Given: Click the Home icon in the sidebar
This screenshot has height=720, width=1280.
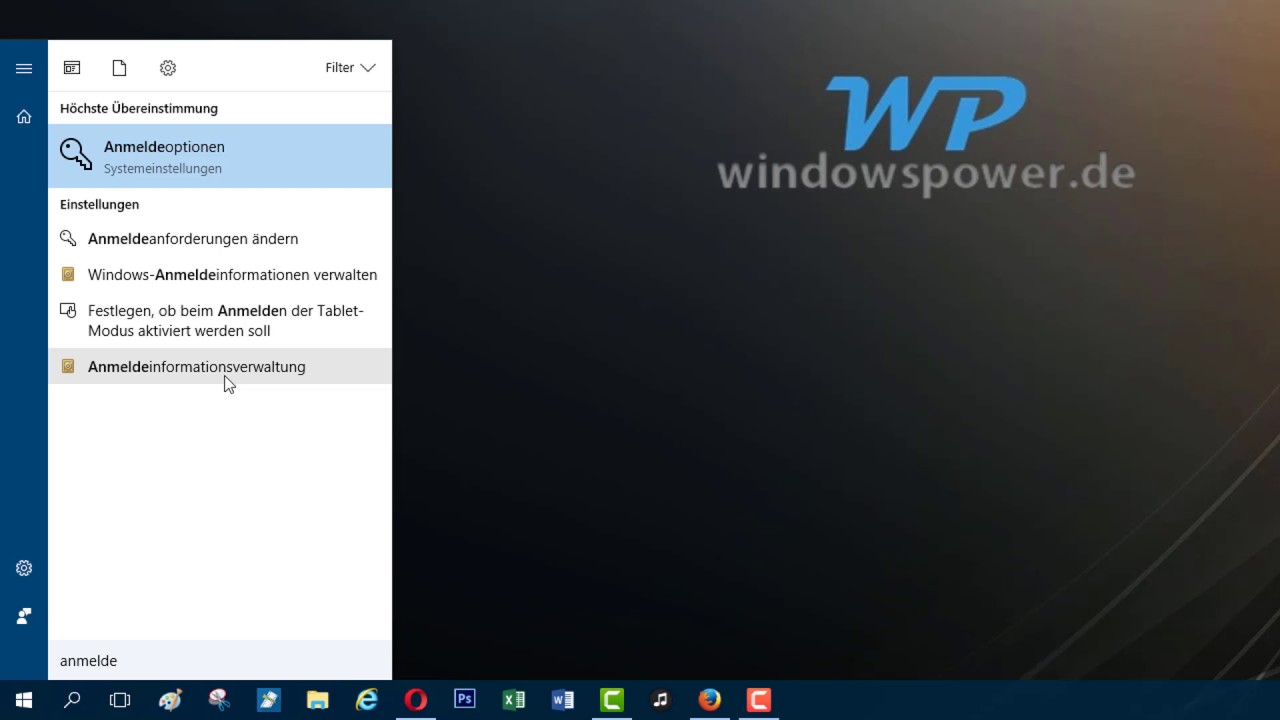Looking at the screenshot, I should 24,116.
